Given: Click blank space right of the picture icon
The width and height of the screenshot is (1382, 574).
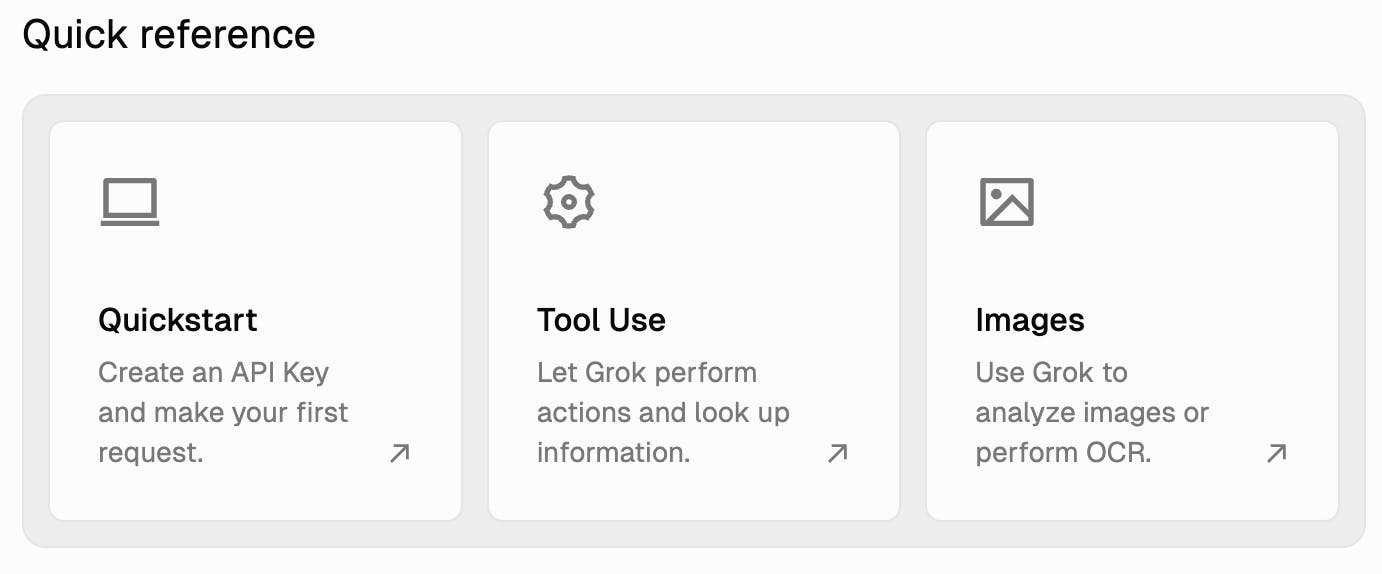Looking at the screenshot, I should point(1180,202).
